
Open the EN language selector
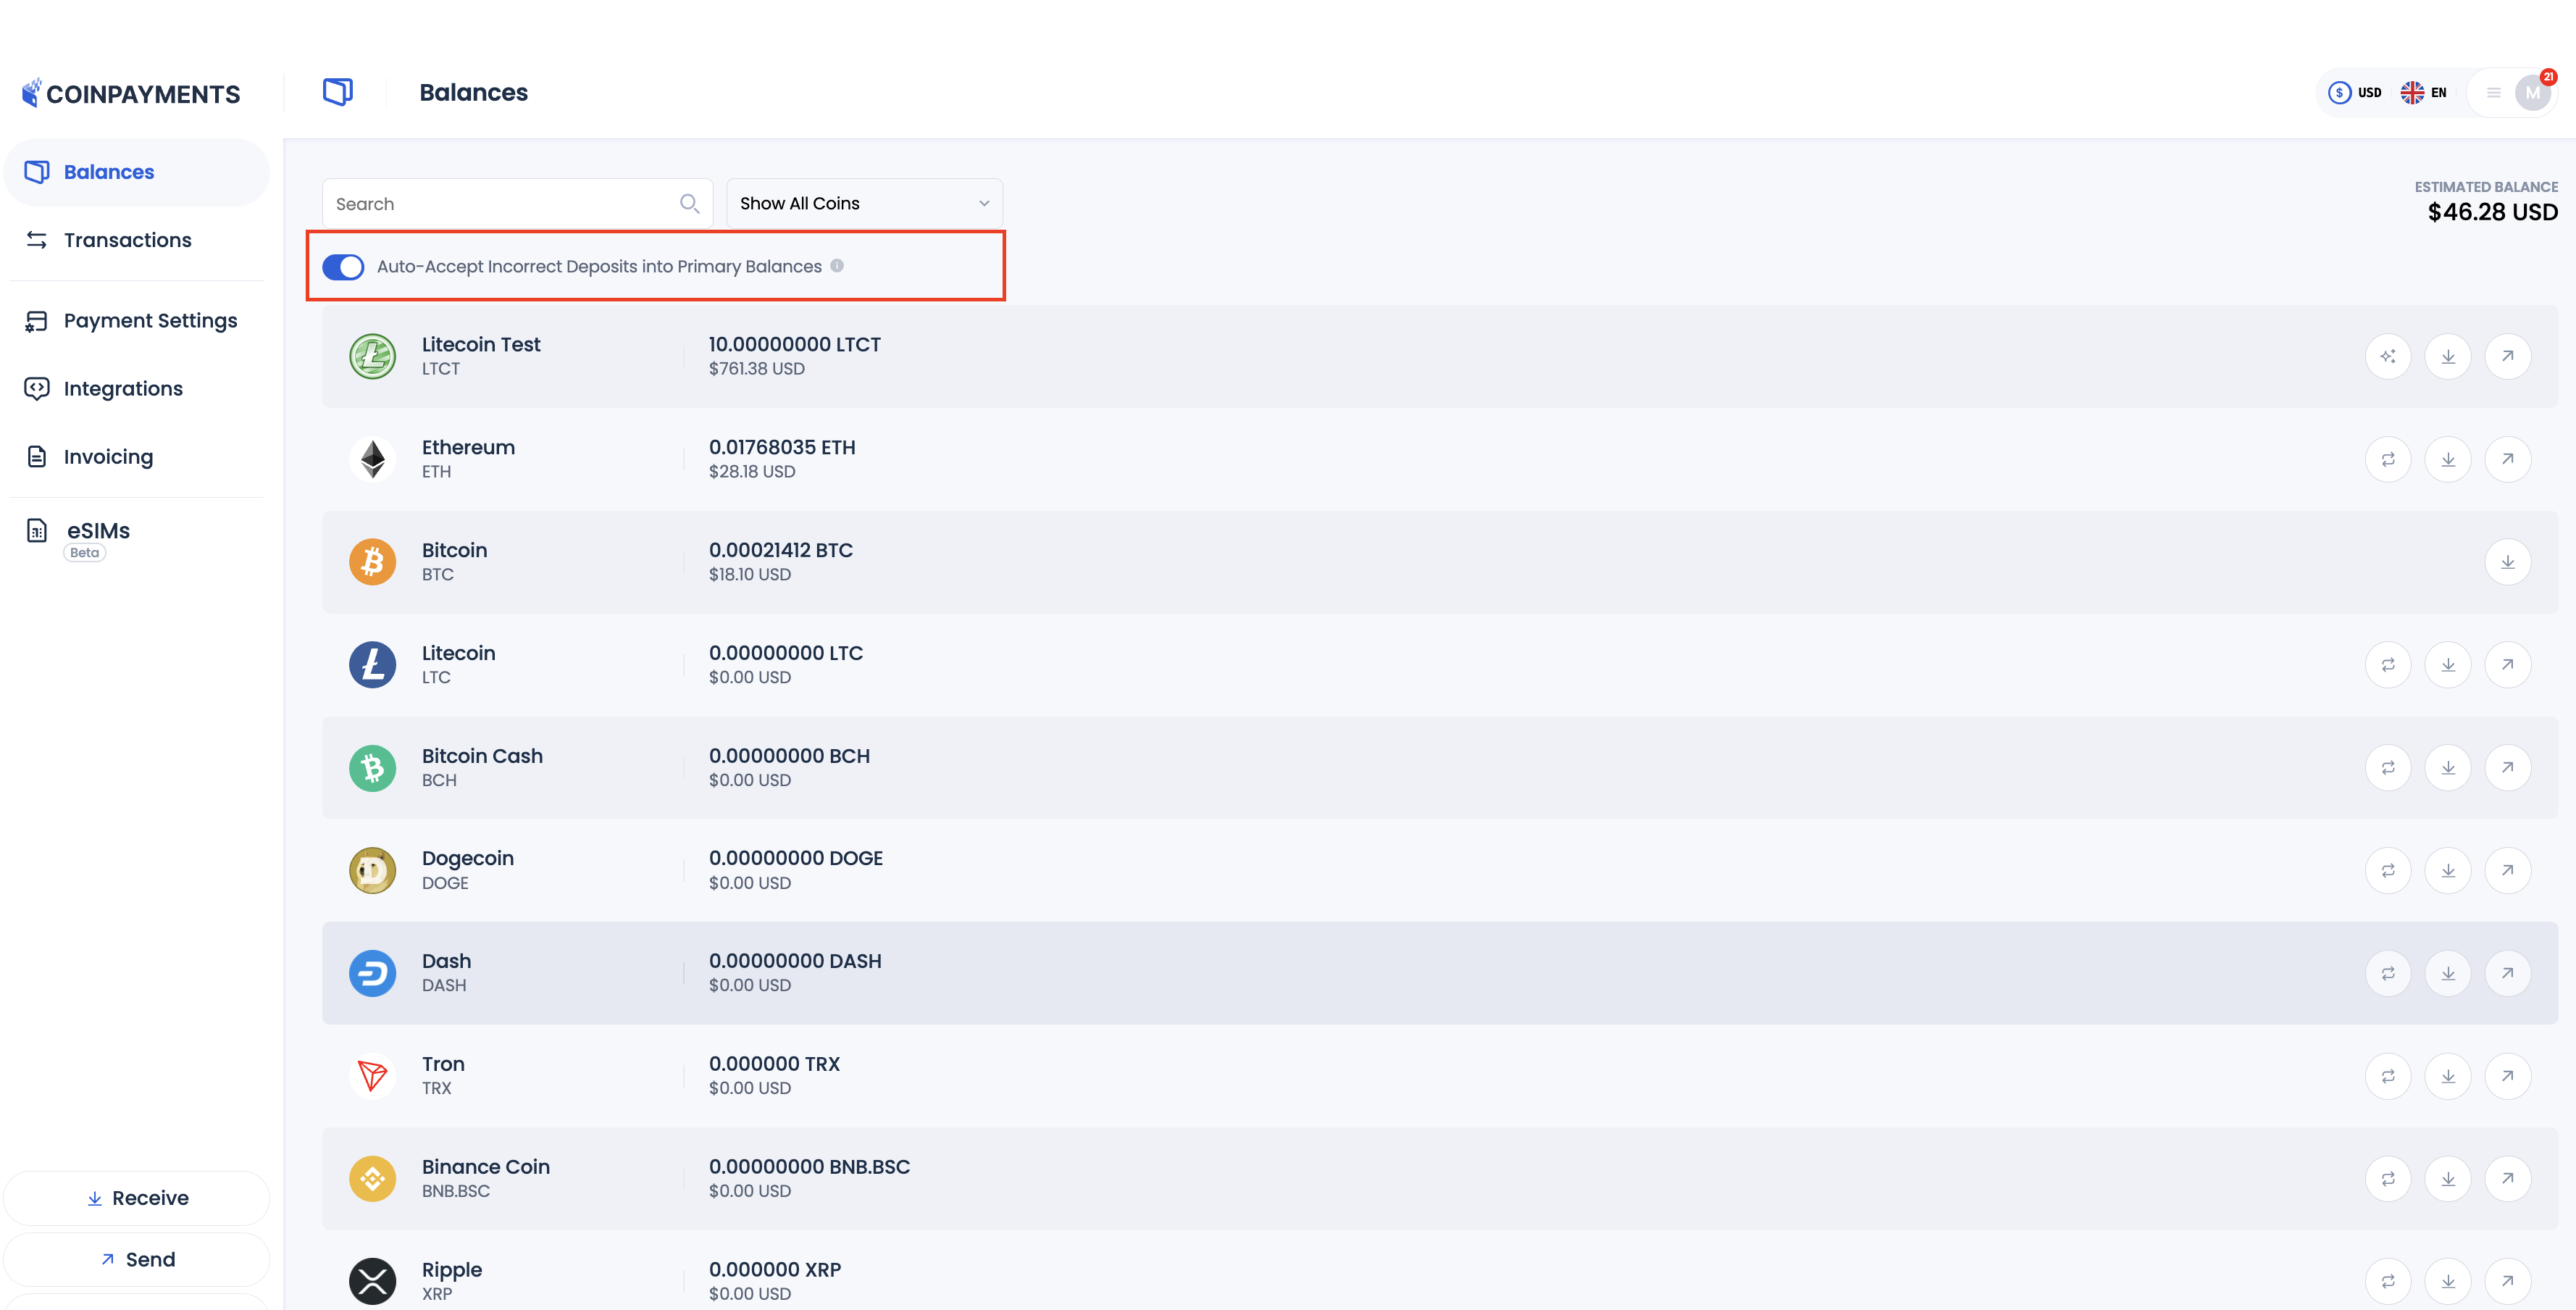(2424, 93)
